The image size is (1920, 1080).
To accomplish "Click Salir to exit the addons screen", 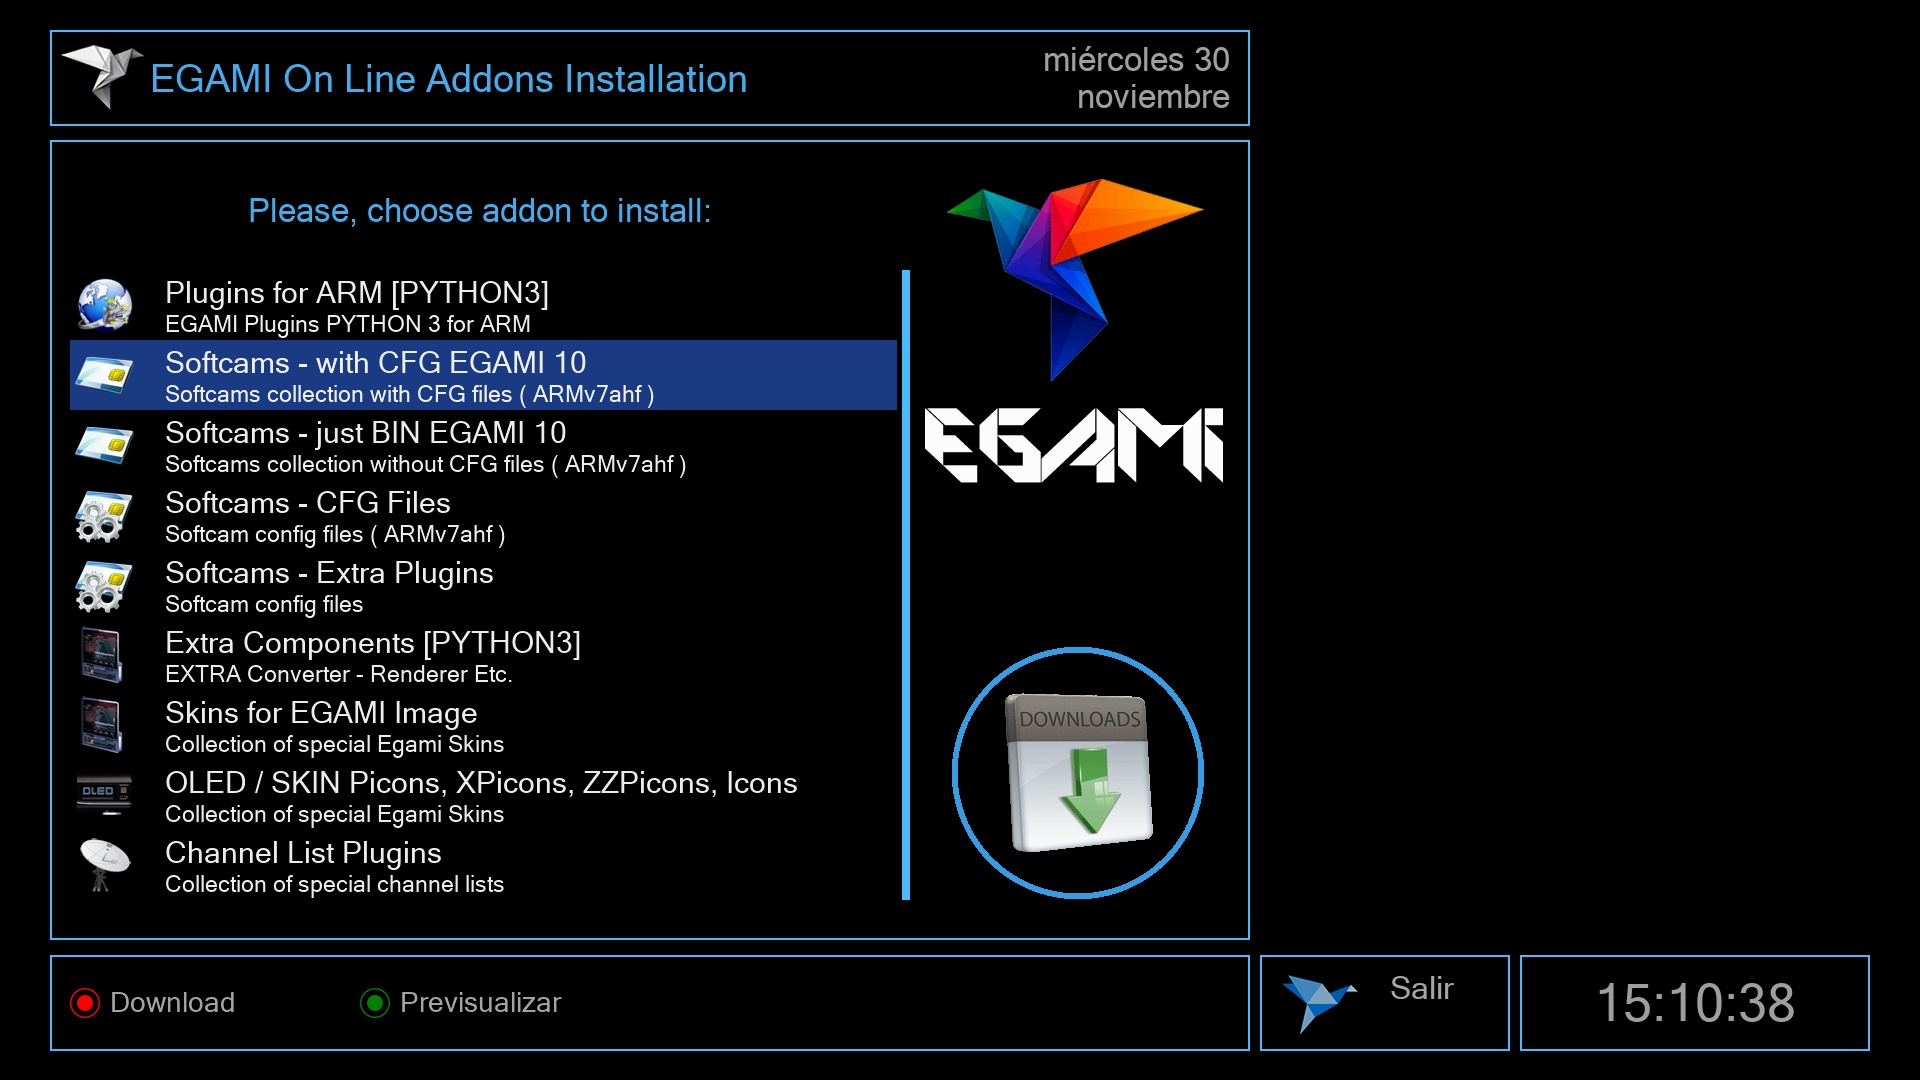I will 1421,989.
